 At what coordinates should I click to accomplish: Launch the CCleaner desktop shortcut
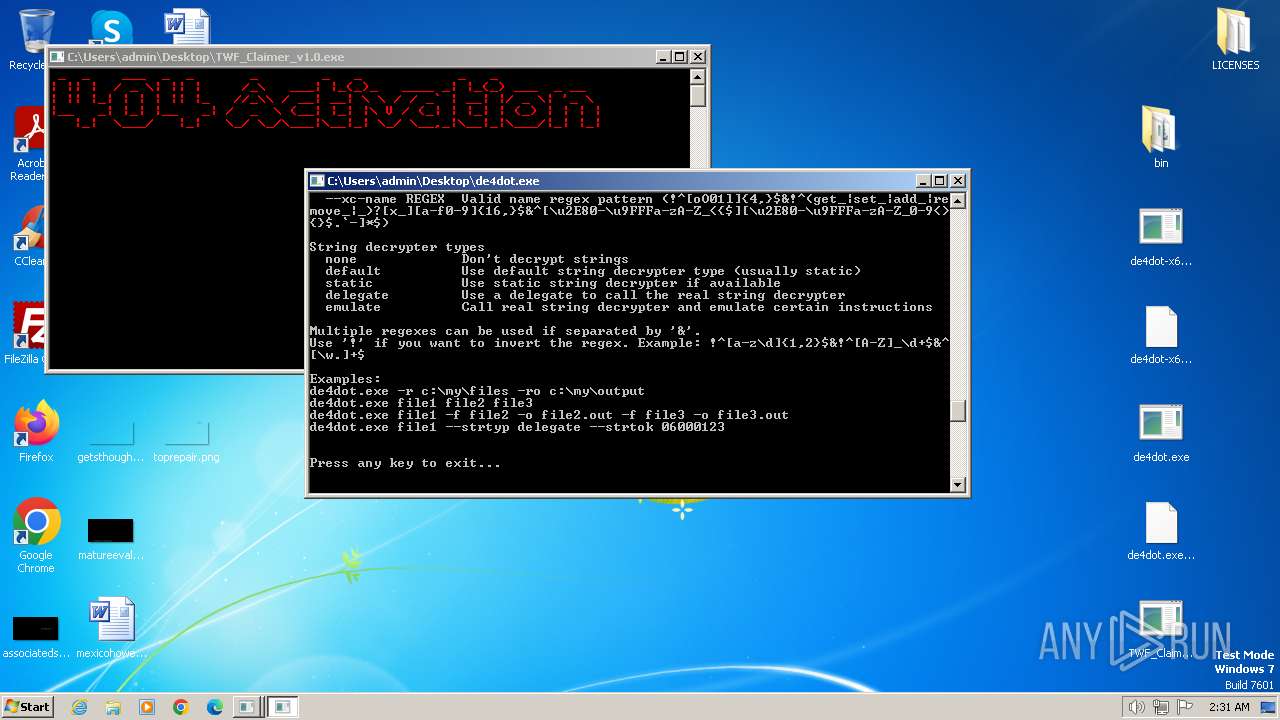[x=29, y=235]
